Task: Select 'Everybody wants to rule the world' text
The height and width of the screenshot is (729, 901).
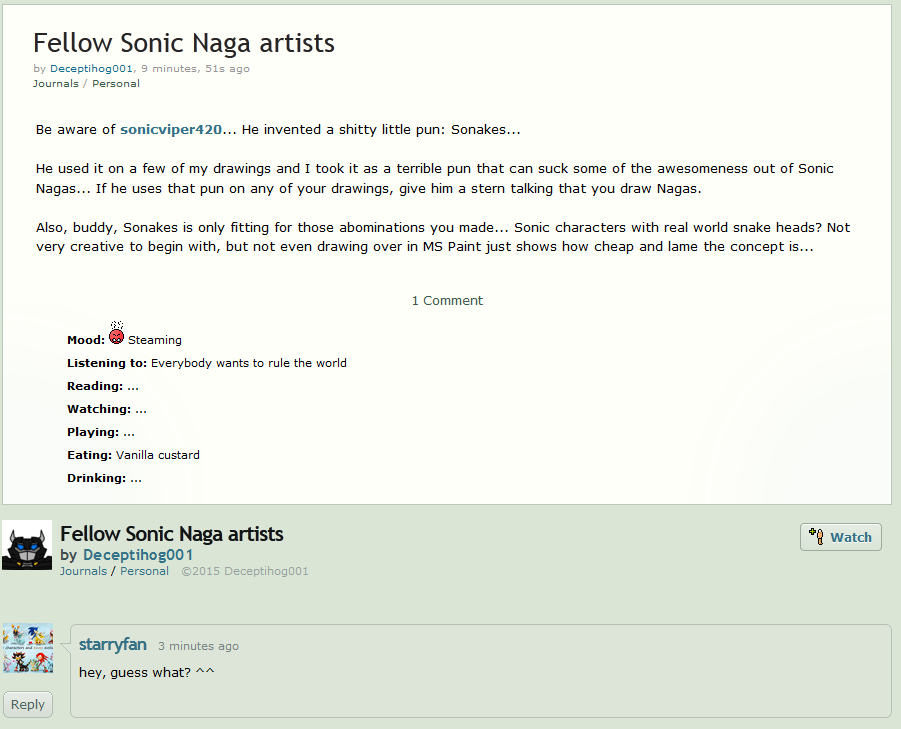Action: point(249,363)
